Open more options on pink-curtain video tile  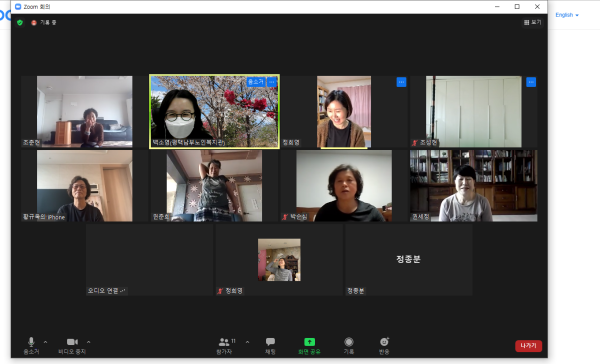(401, 82)
